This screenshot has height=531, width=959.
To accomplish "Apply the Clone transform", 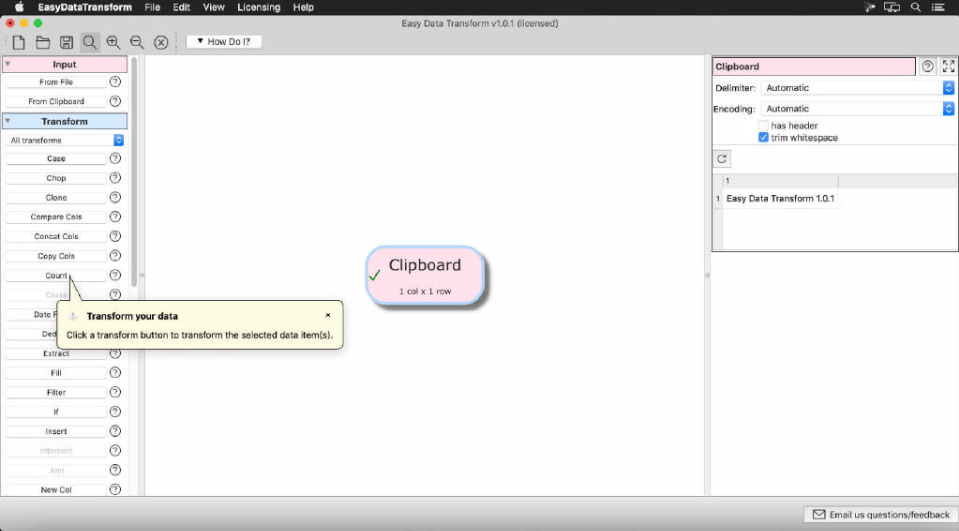I will (56, 198).
